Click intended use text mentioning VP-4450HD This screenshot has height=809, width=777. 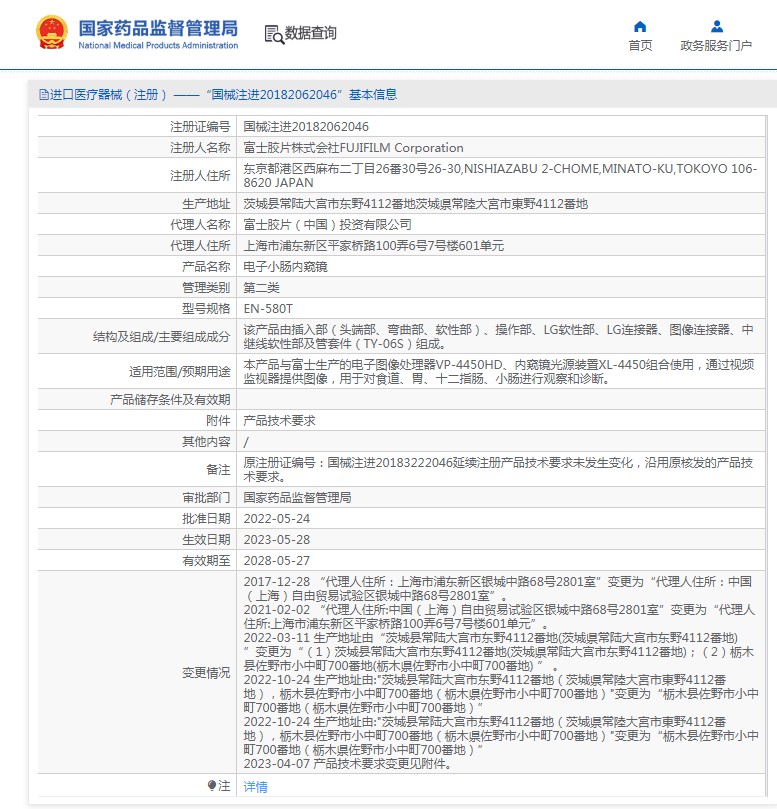click(x=499, y=371)
